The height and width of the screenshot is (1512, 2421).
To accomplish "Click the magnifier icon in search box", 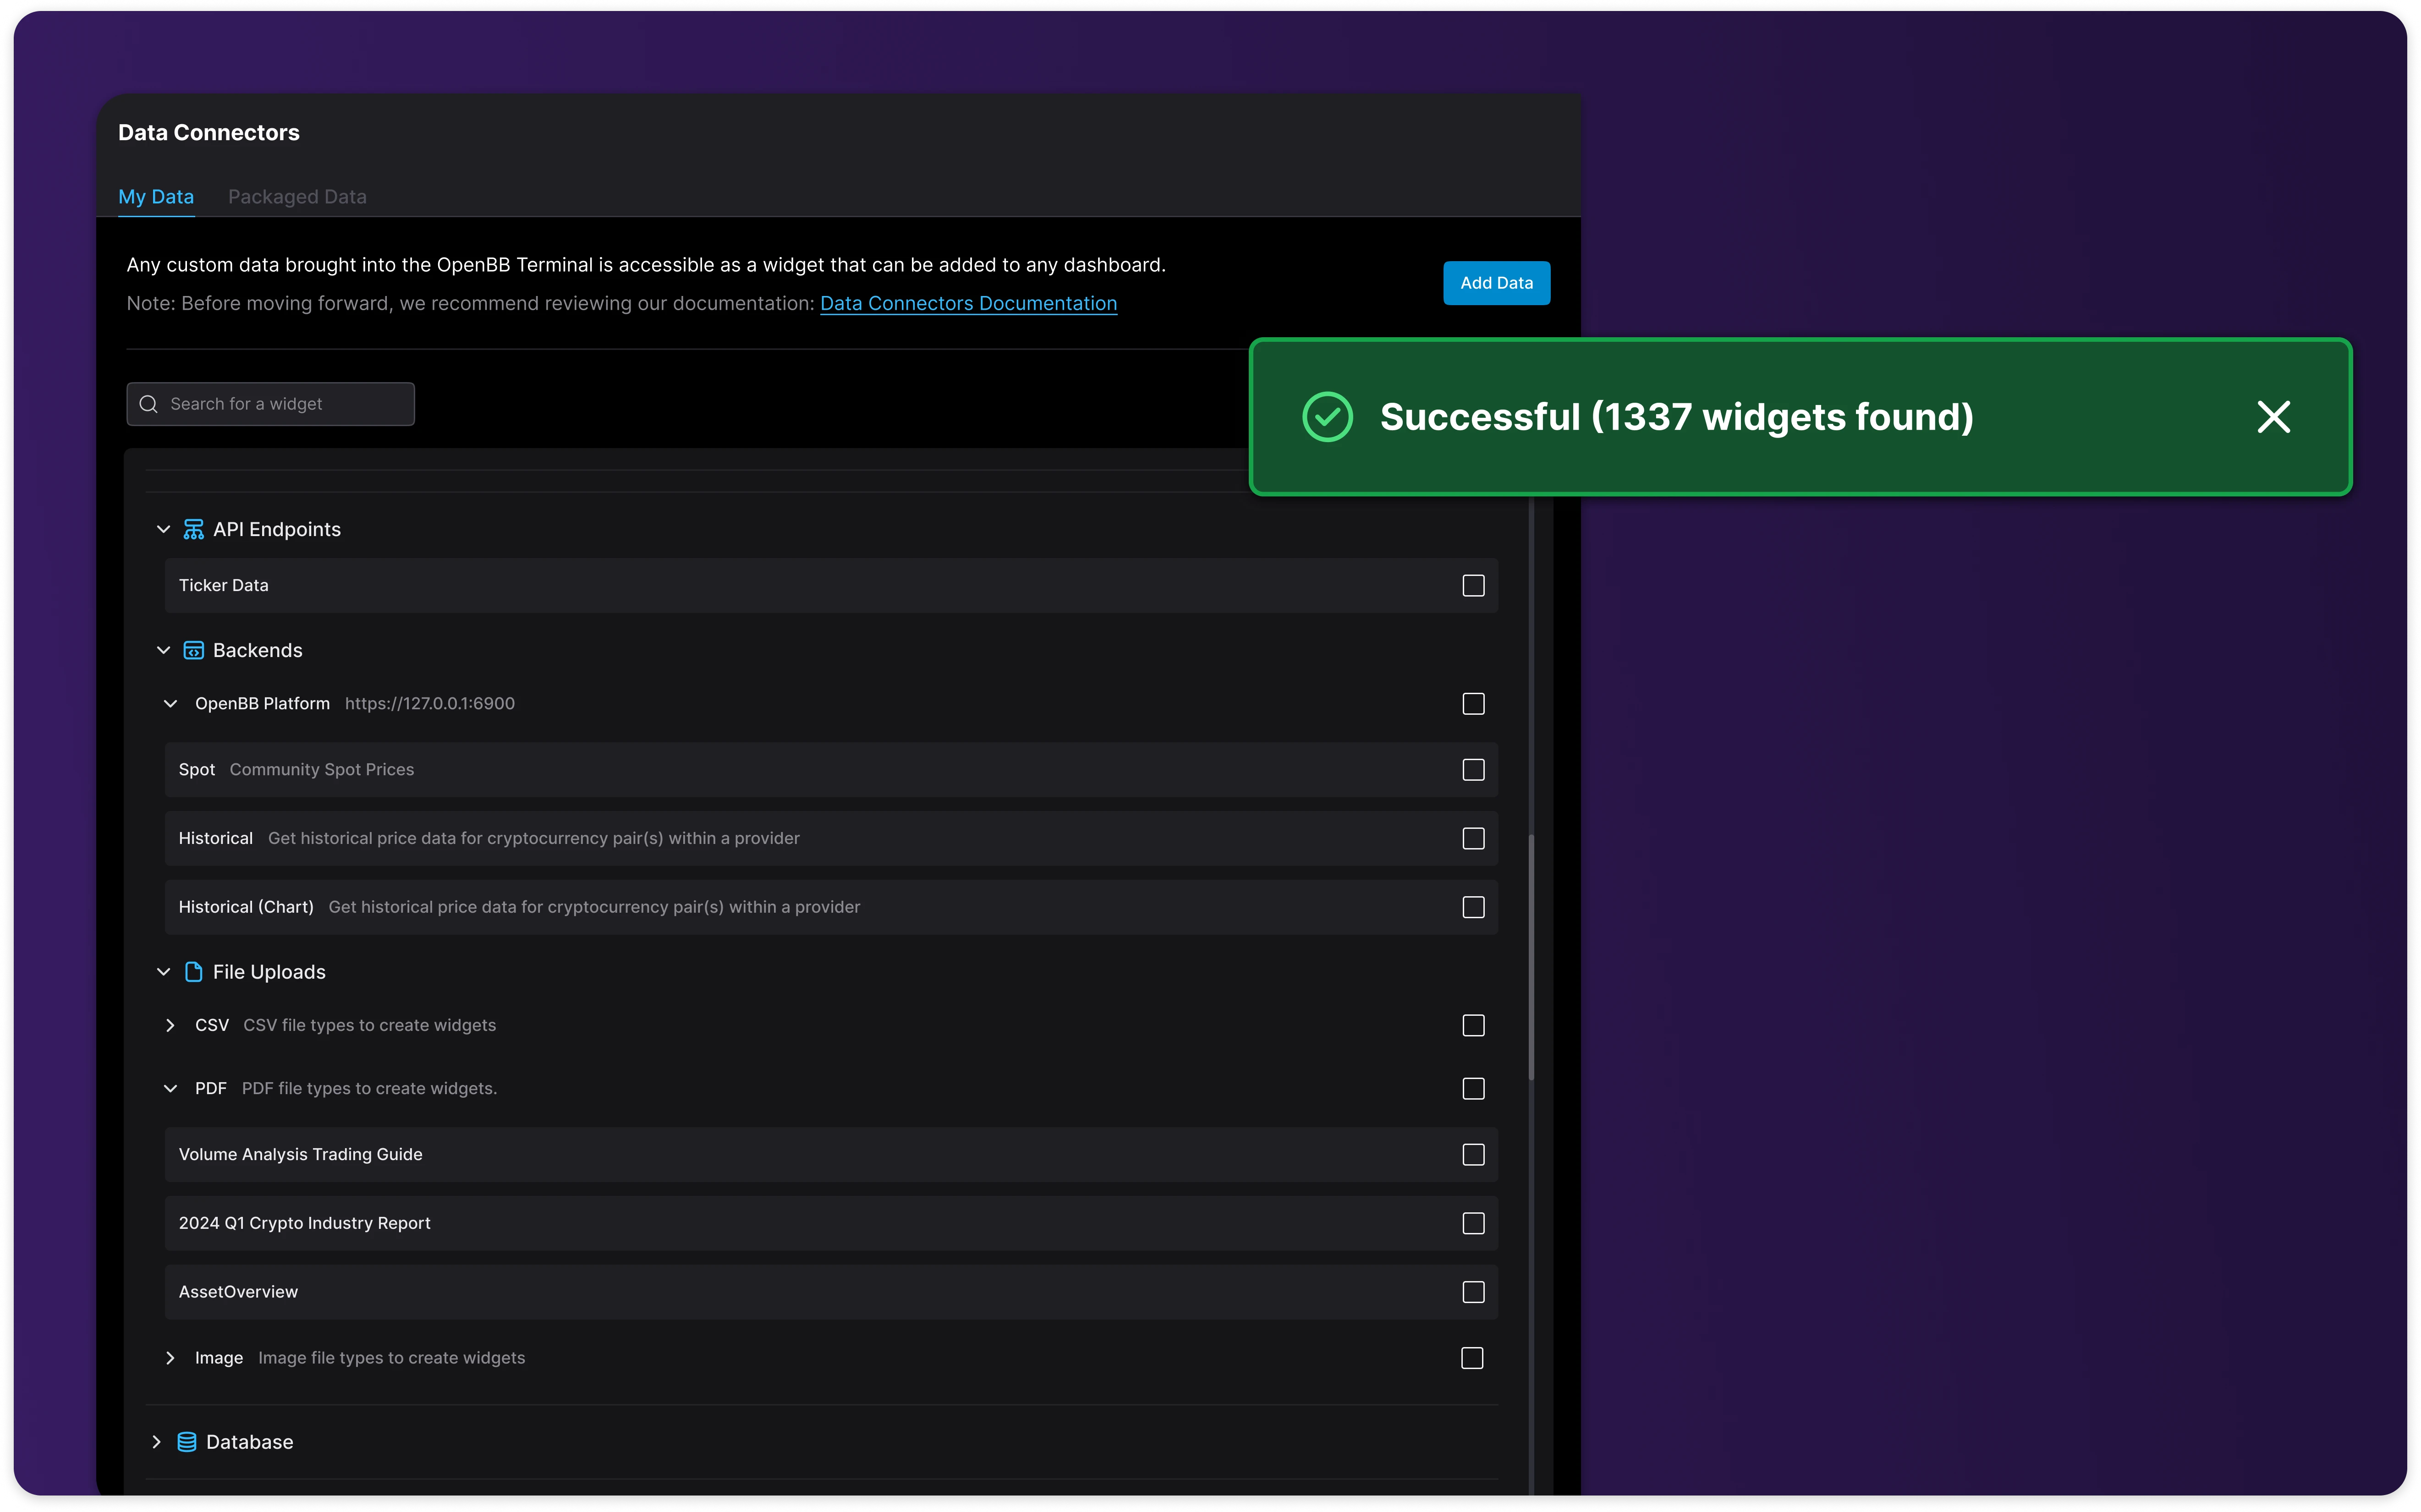I will point(149,404).
